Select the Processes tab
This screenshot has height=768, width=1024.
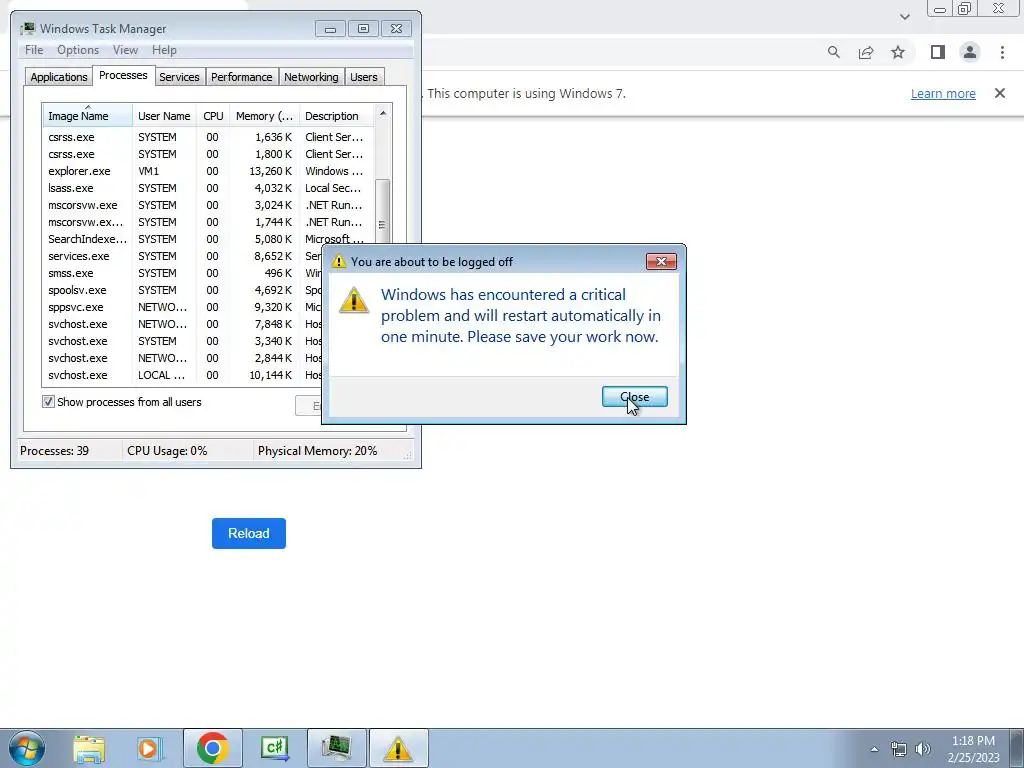123,75
